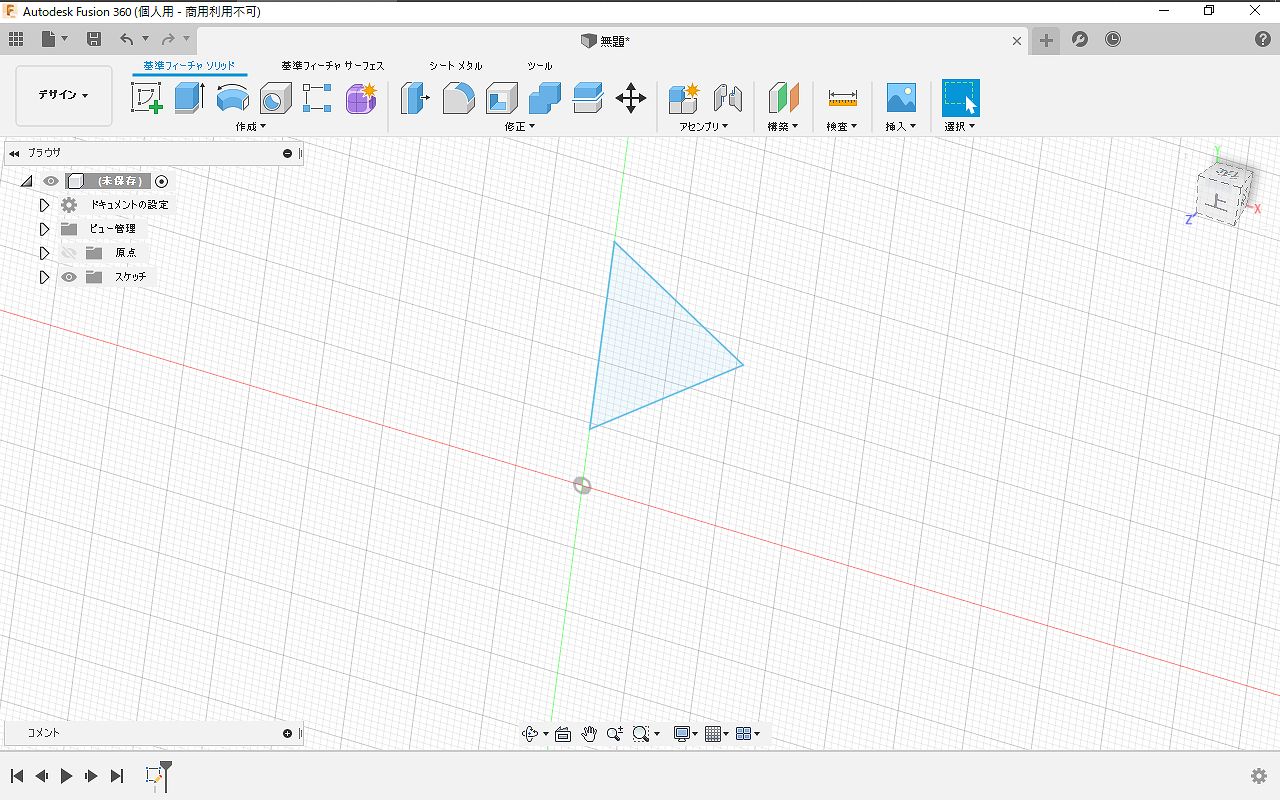Screen dimensions: 1280x800
Task: Open the アセンブリ dropdown menu
Action: pyautogui.click(x=704, y=126)
